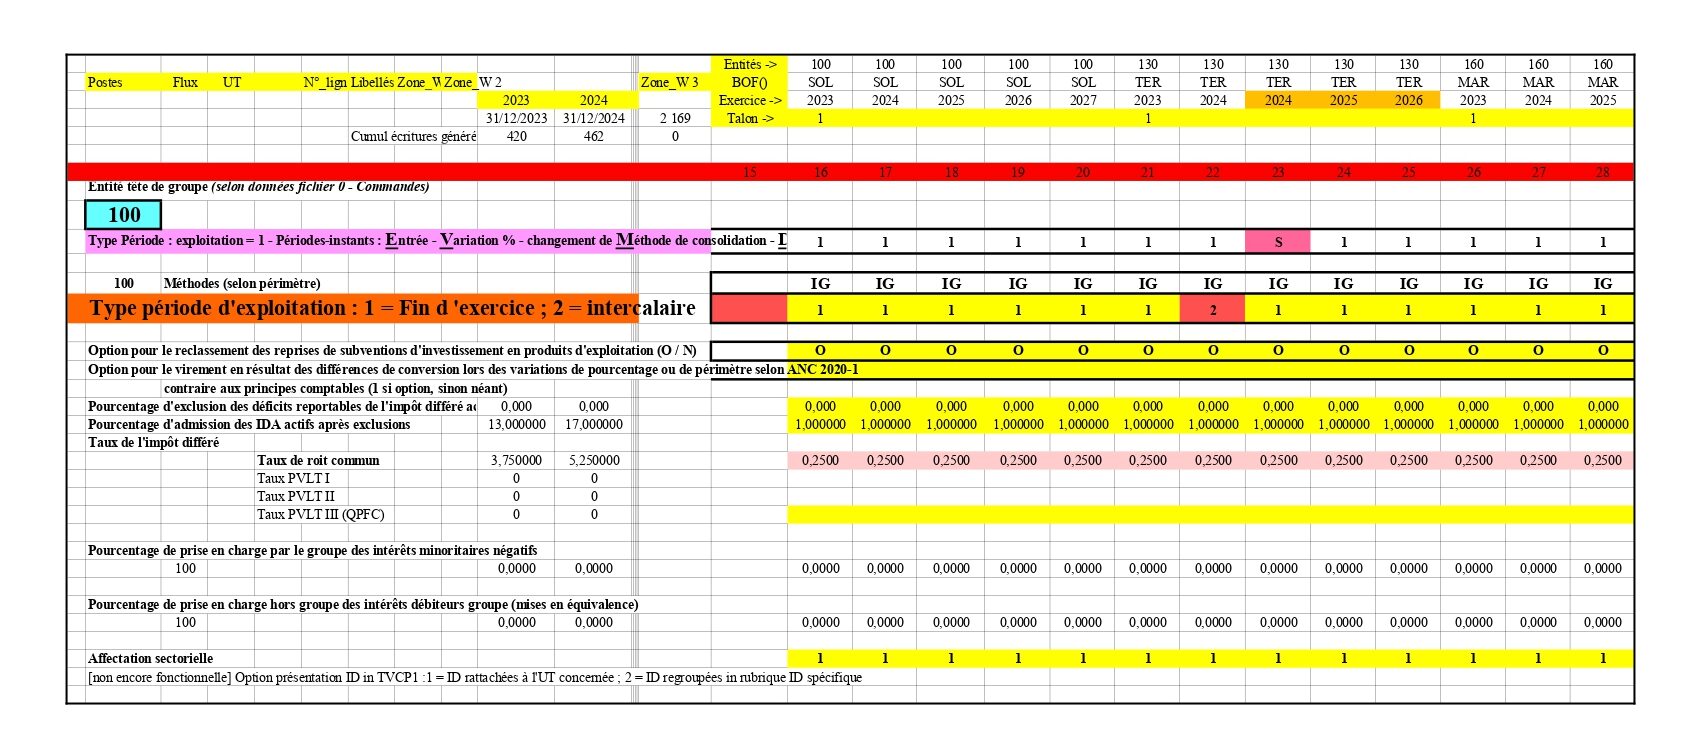1700x755 pixels.
Task: Click column number '28' in the red row
Action: click(1602, 172)
